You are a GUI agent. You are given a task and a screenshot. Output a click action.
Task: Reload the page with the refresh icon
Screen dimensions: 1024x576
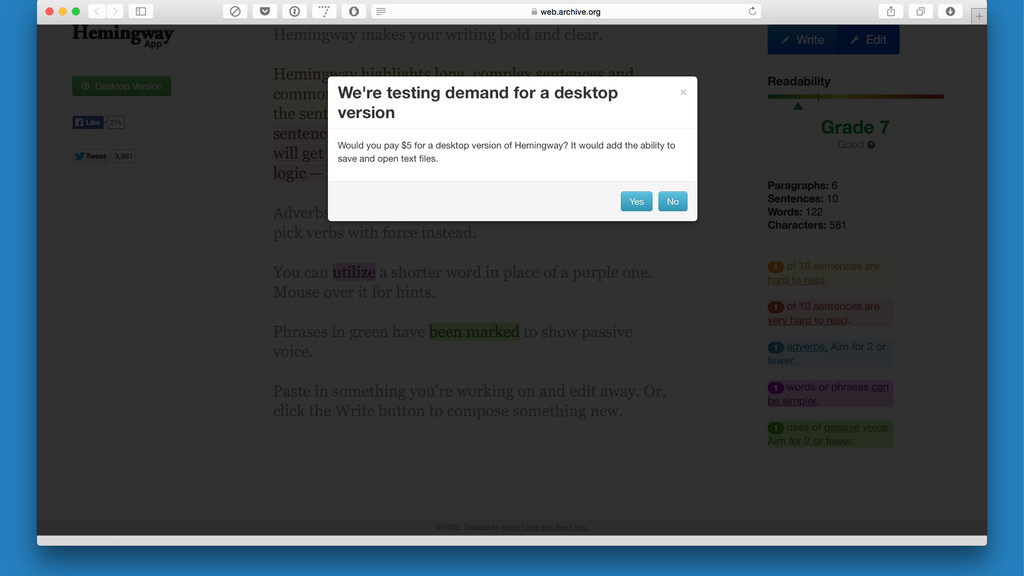tap(752, 11)
